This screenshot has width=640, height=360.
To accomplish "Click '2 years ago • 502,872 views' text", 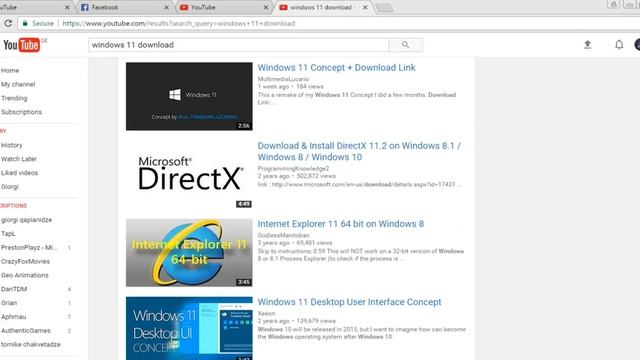I will click(297, 176).
